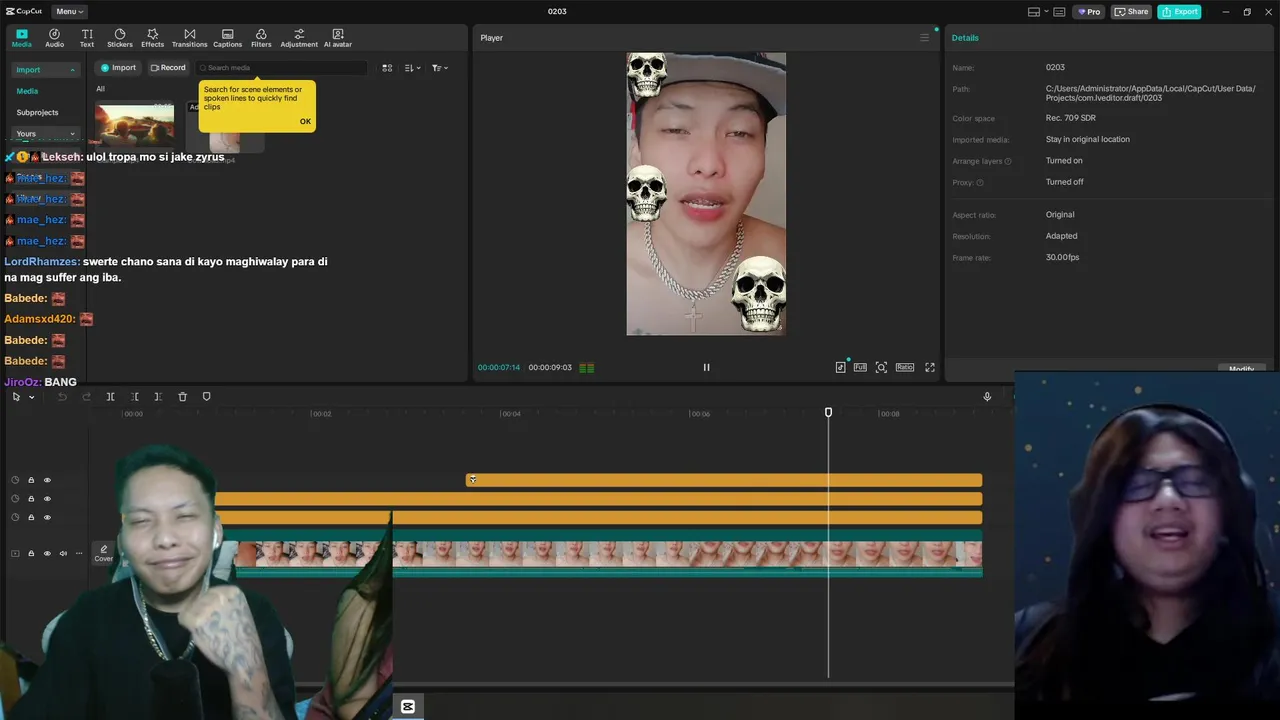Toggle visibility of second sticker track
This screenshot has height=720, width=1280.
47,499
